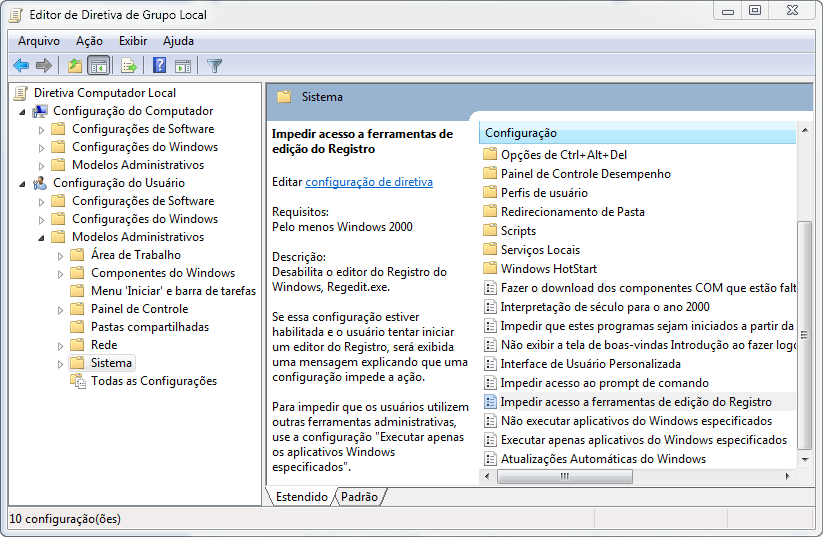Viewport: 823px width, 537px height.
Task: Select Configurações do Windows under Configuração do Computador
Action: tap(145, 147)
